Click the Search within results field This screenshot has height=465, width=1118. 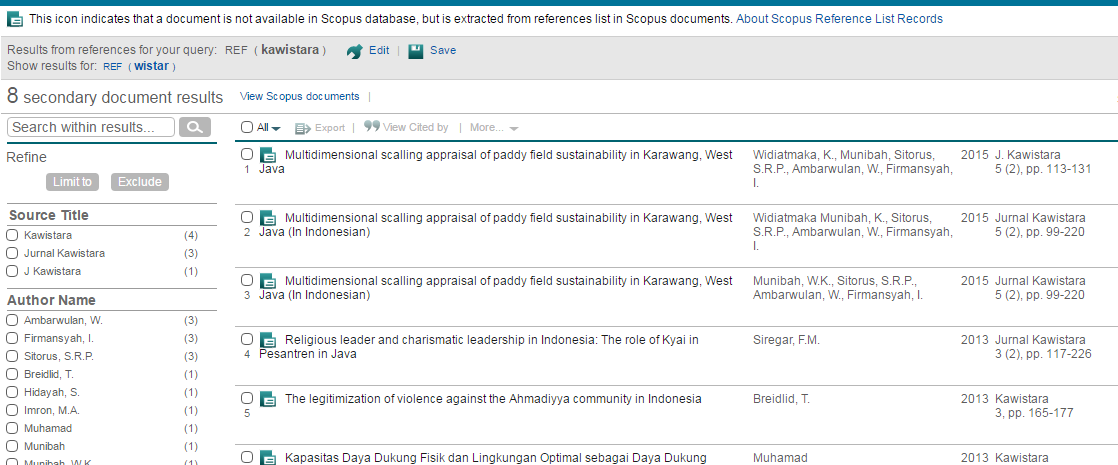(90, 127)
